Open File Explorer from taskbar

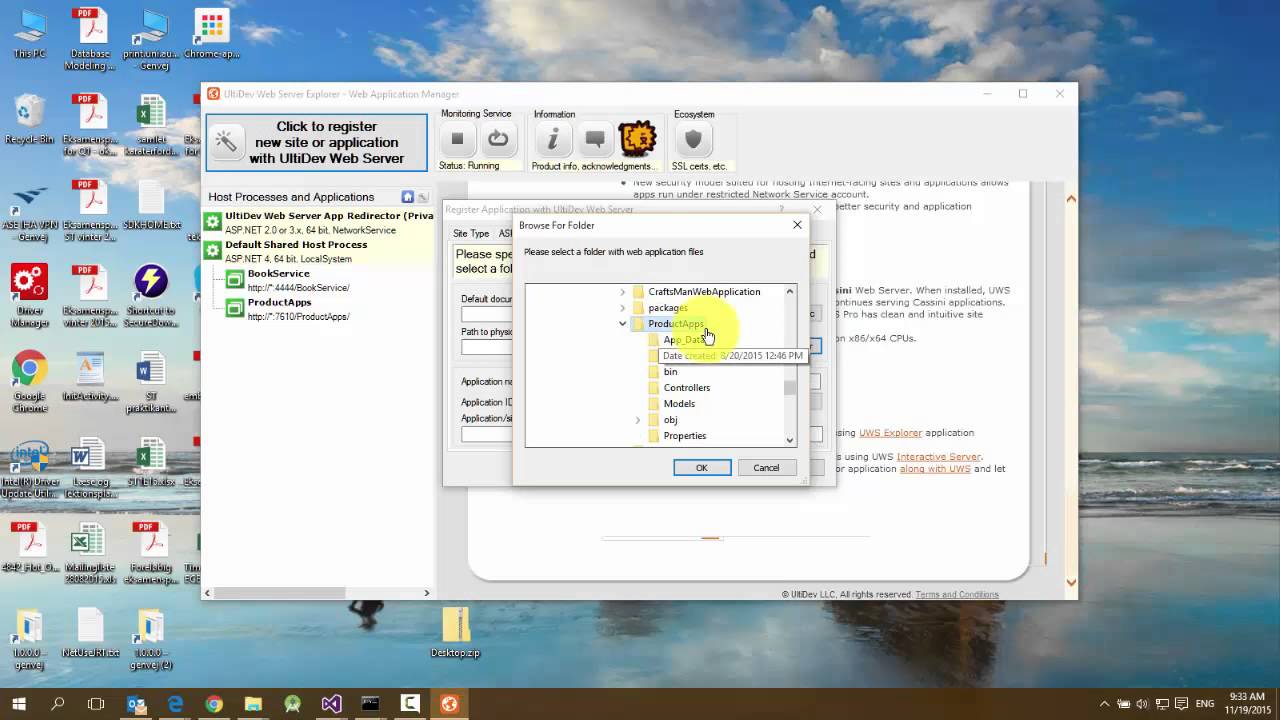click(x=253, y=704)
